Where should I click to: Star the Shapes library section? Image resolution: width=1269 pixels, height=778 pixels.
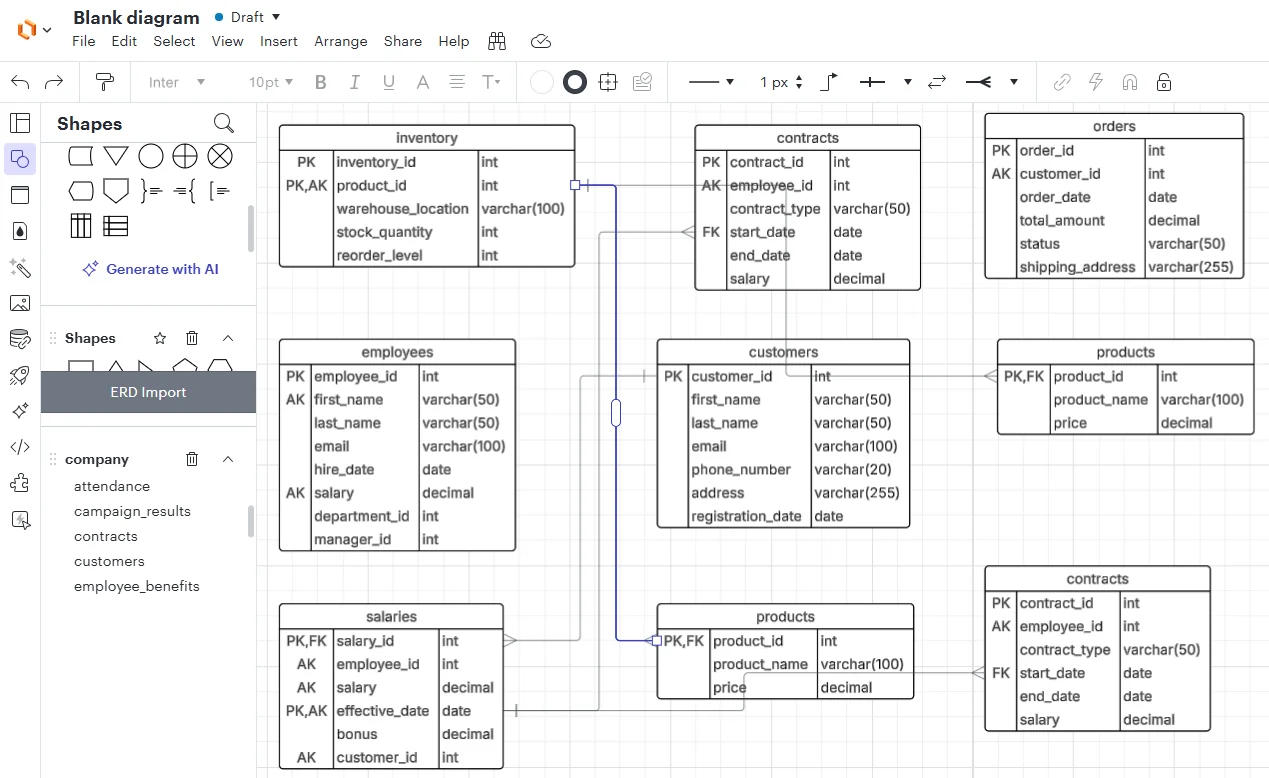click(159, 338)
